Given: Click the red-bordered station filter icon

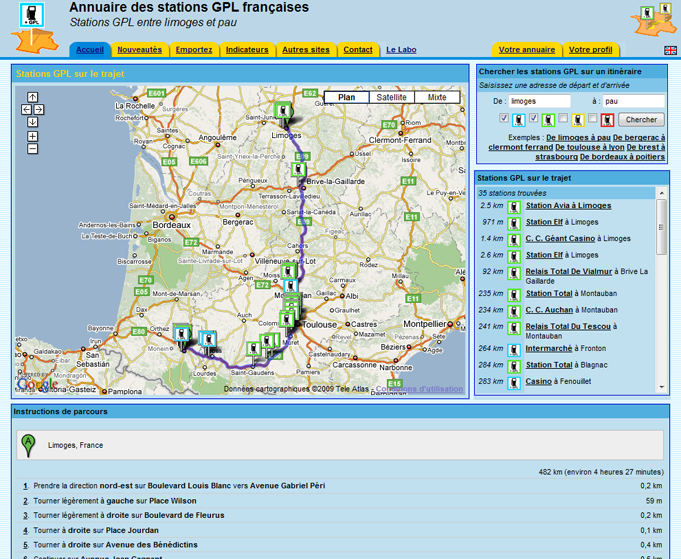Looking at the screenshot, I should click(607, 120).
